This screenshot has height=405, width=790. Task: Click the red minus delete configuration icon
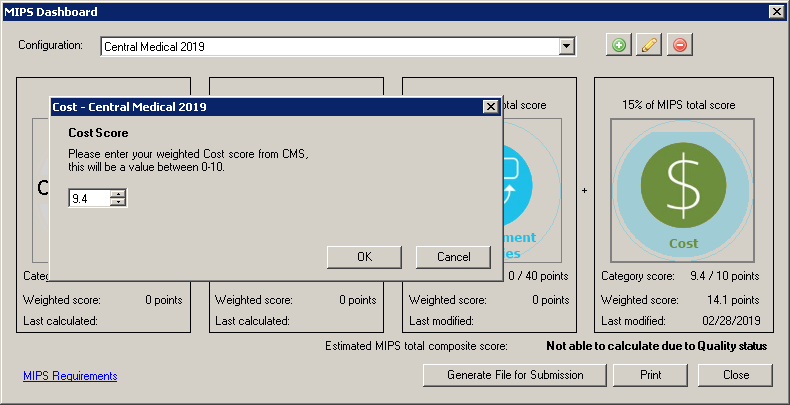tap(680, 45)
